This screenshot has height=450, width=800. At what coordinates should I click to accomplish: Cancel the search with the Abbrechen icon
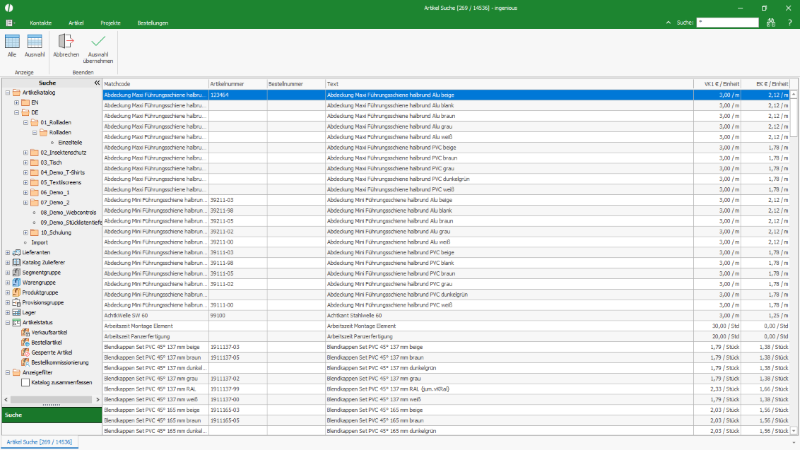tap(66, 42)
